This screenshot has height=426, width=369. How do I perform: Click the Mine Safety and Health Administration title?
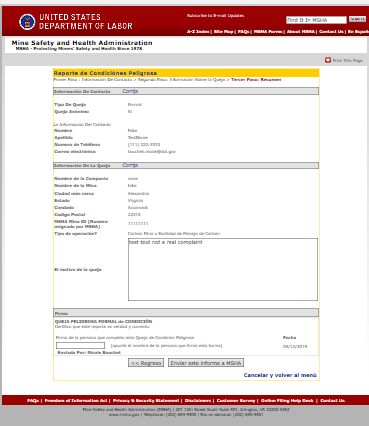coord(82,43)
